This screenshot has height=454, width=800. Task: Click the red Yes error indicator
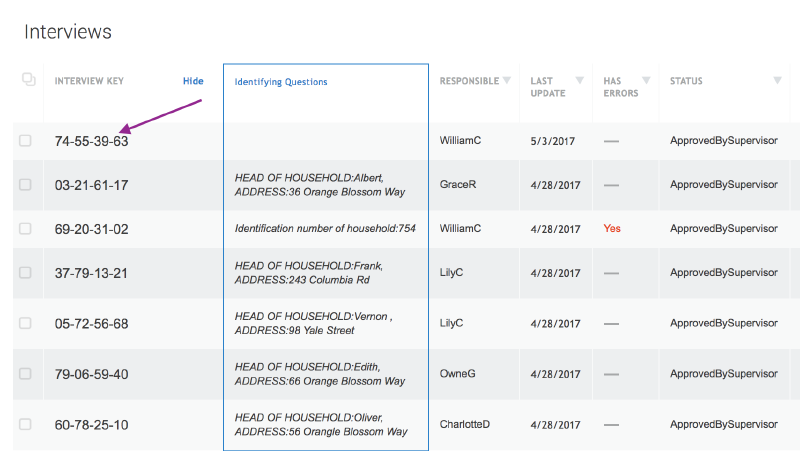pyautogui.click(x=612, y=229)
